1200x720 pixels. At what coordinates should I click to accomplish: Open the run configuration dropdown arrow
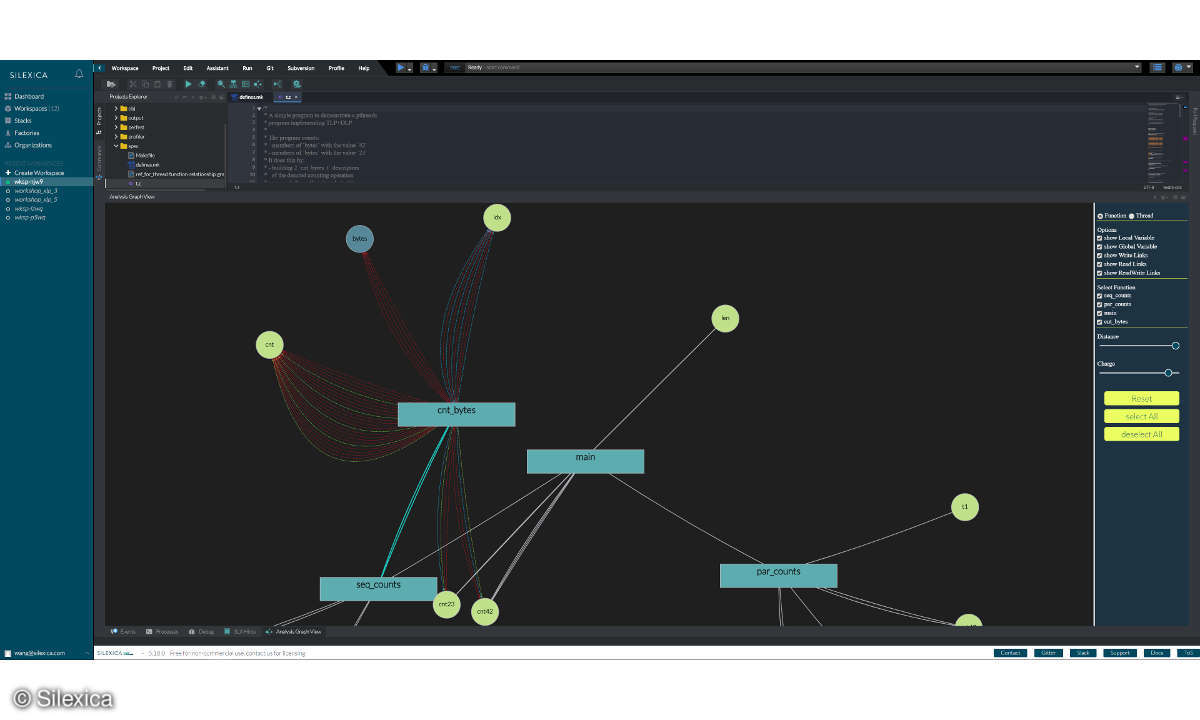point(410,69)
